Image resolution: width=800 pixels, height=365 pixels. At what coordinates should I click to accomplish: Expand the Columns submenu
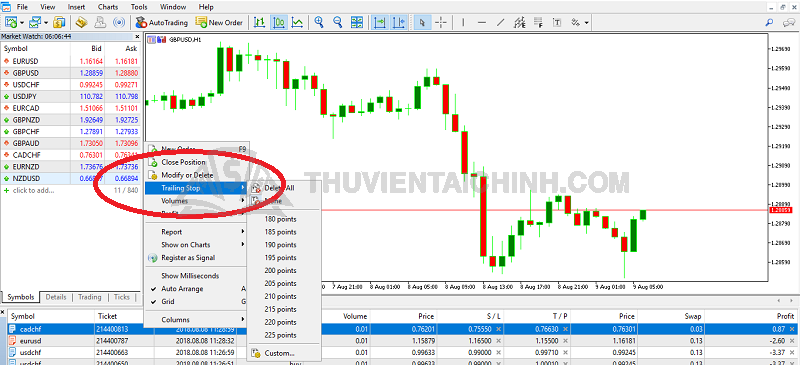[x=196, y=320]
